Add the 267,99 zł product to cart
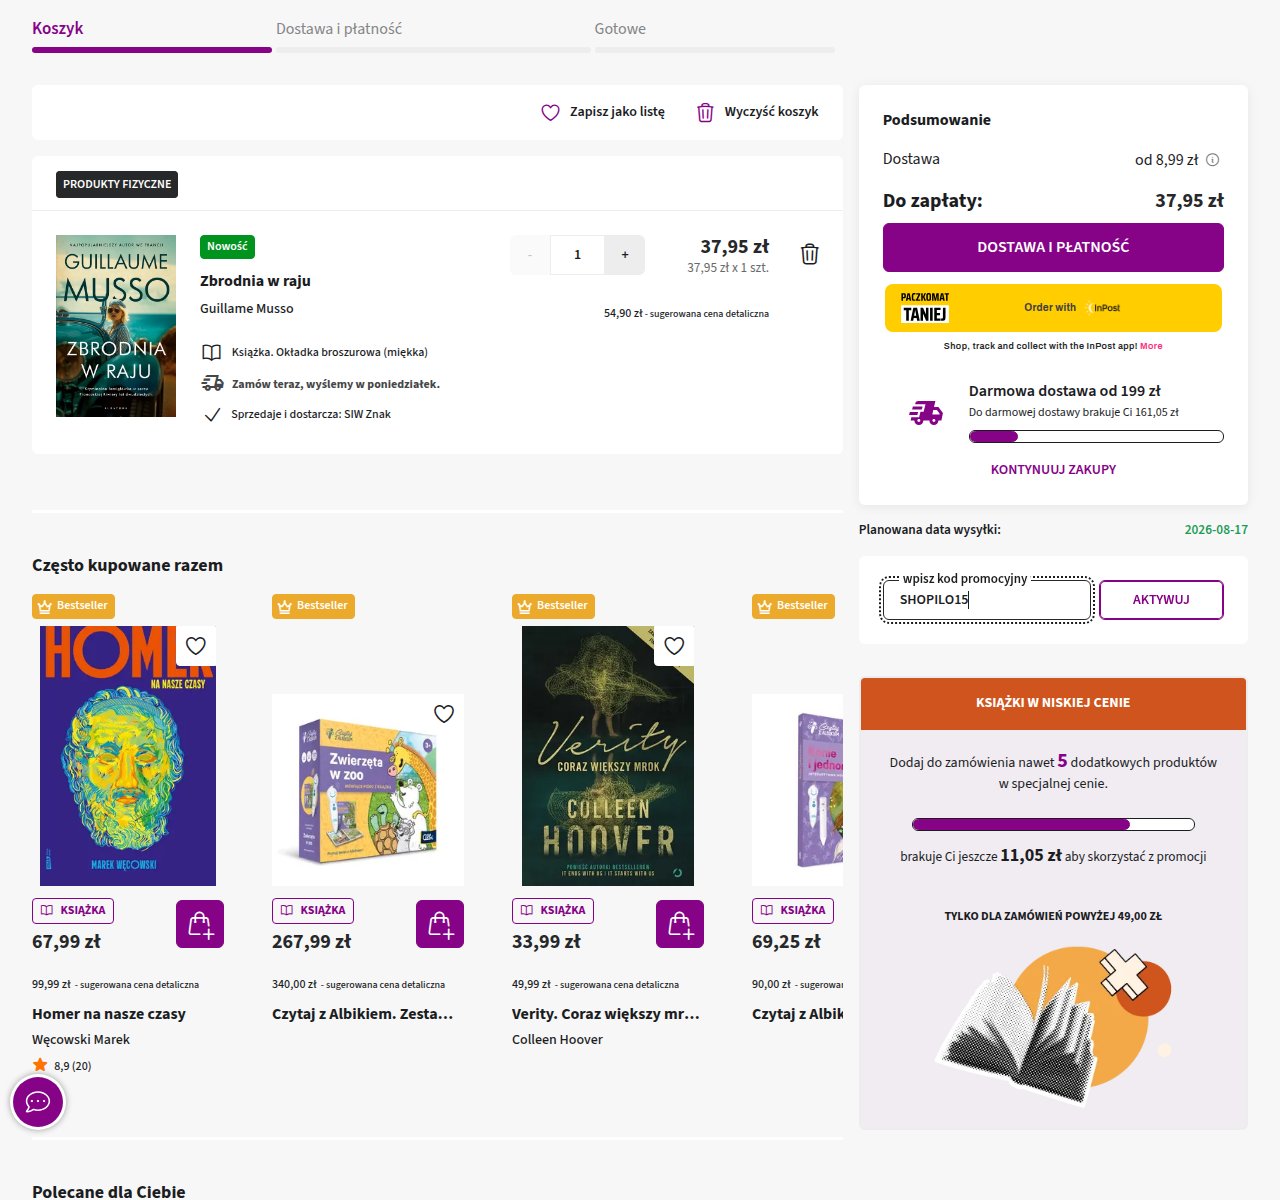This screenshot has height=1200, width=1280. point(440,924)
